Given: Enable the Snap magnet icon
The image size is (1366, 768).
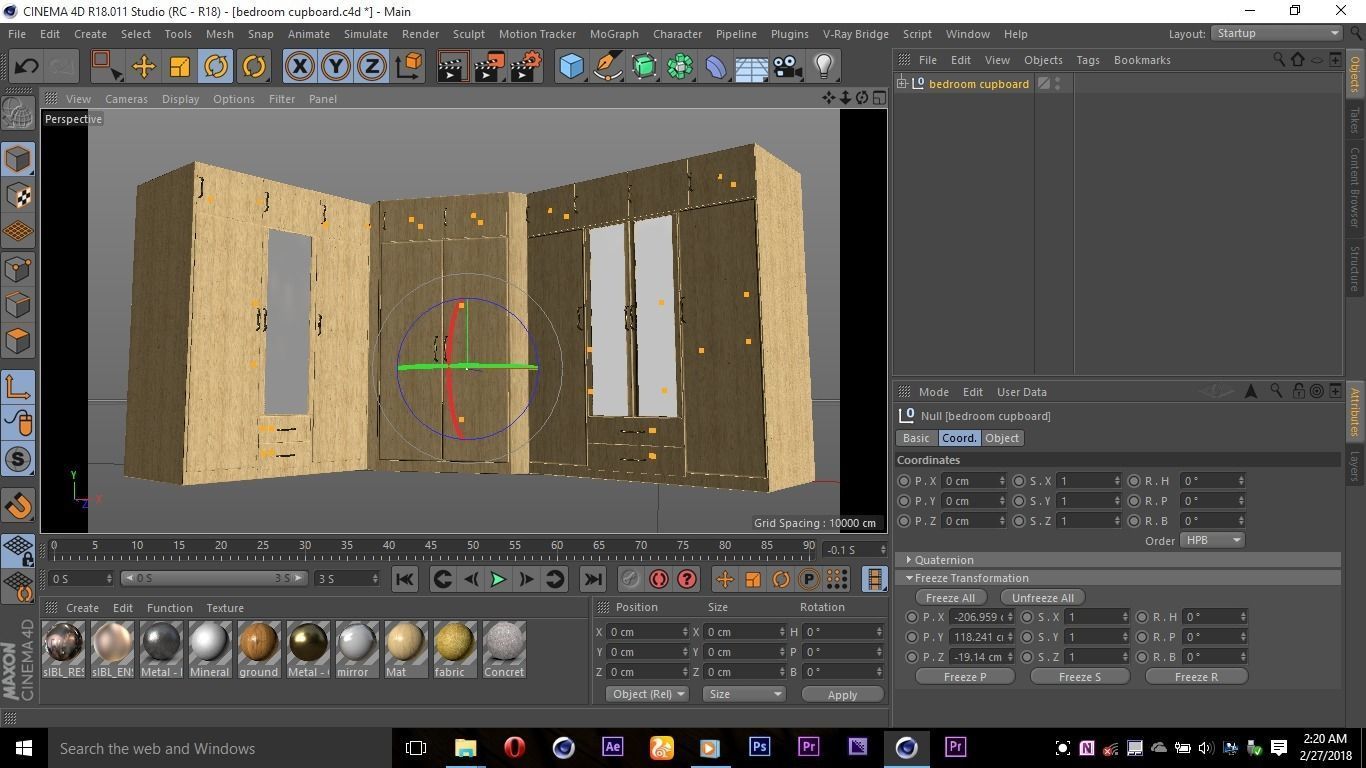Looking at the screenshot, I should 18,505.
